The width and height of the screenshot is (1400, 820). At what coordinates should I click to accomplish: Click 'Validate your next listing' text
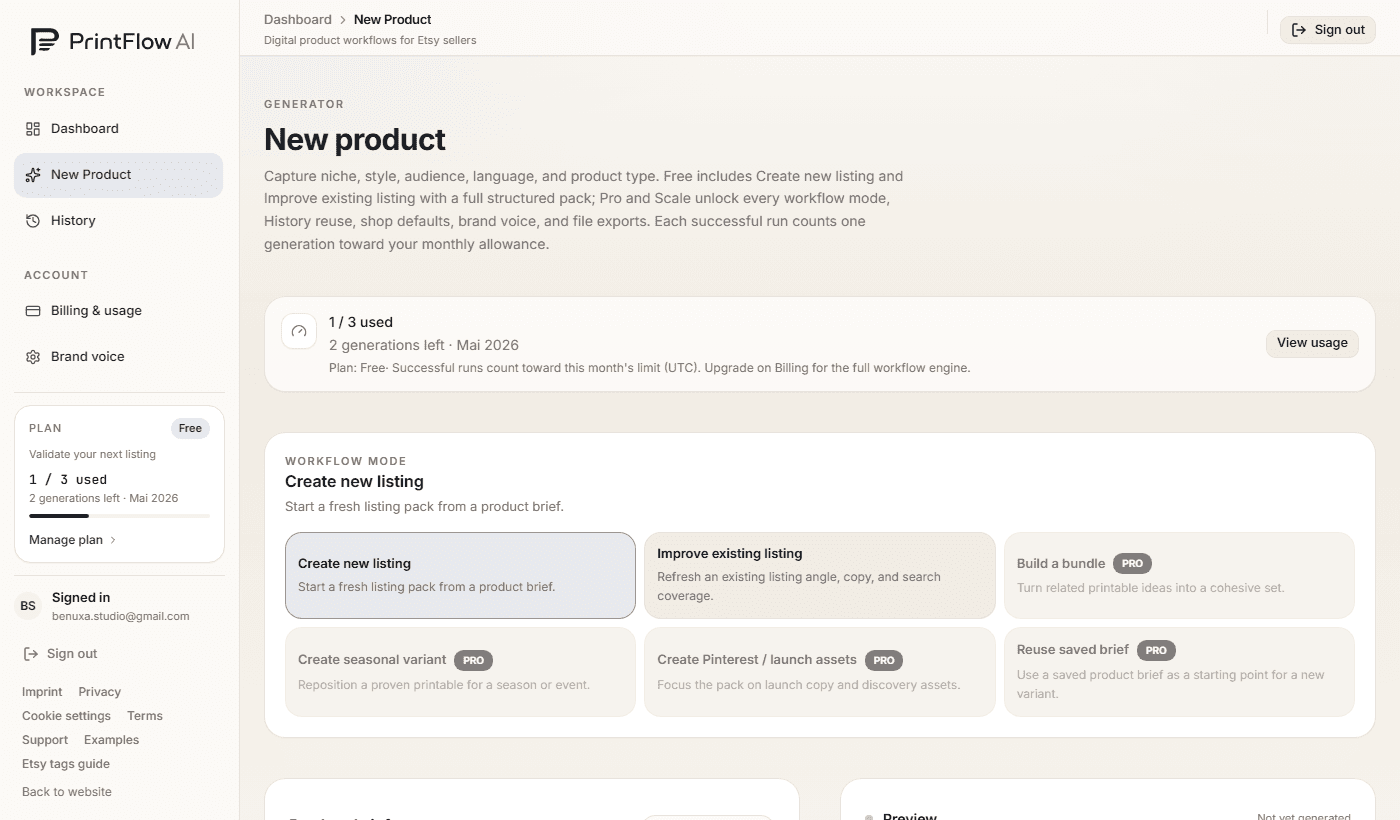point(92,454)
